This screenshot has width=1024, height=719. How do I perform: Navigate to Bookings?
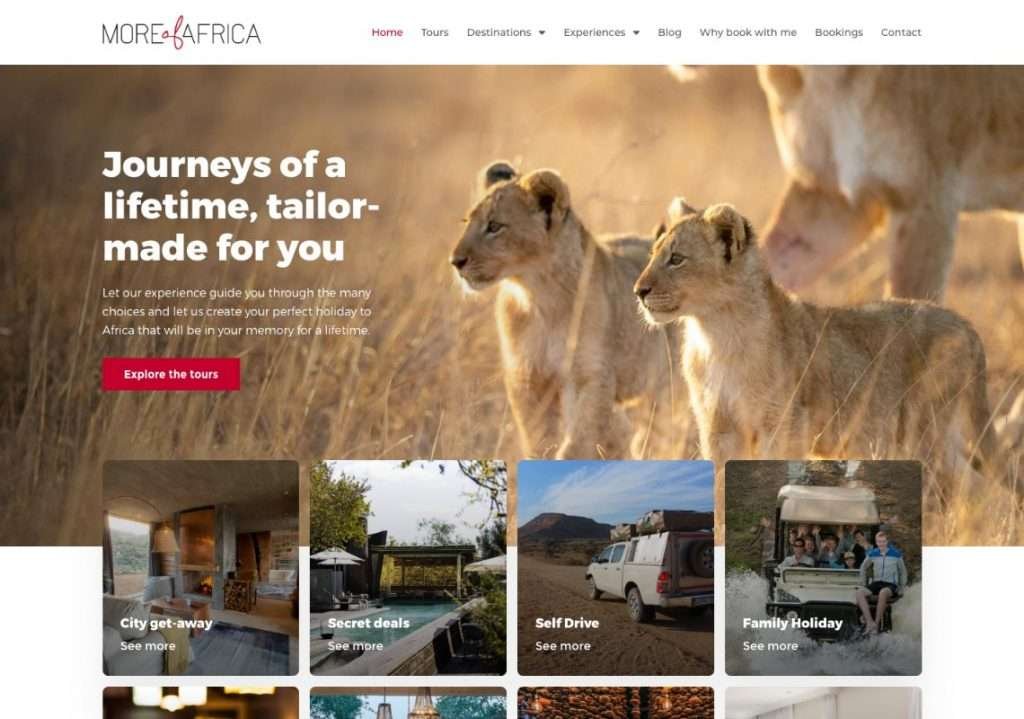(x=839, y=32)
